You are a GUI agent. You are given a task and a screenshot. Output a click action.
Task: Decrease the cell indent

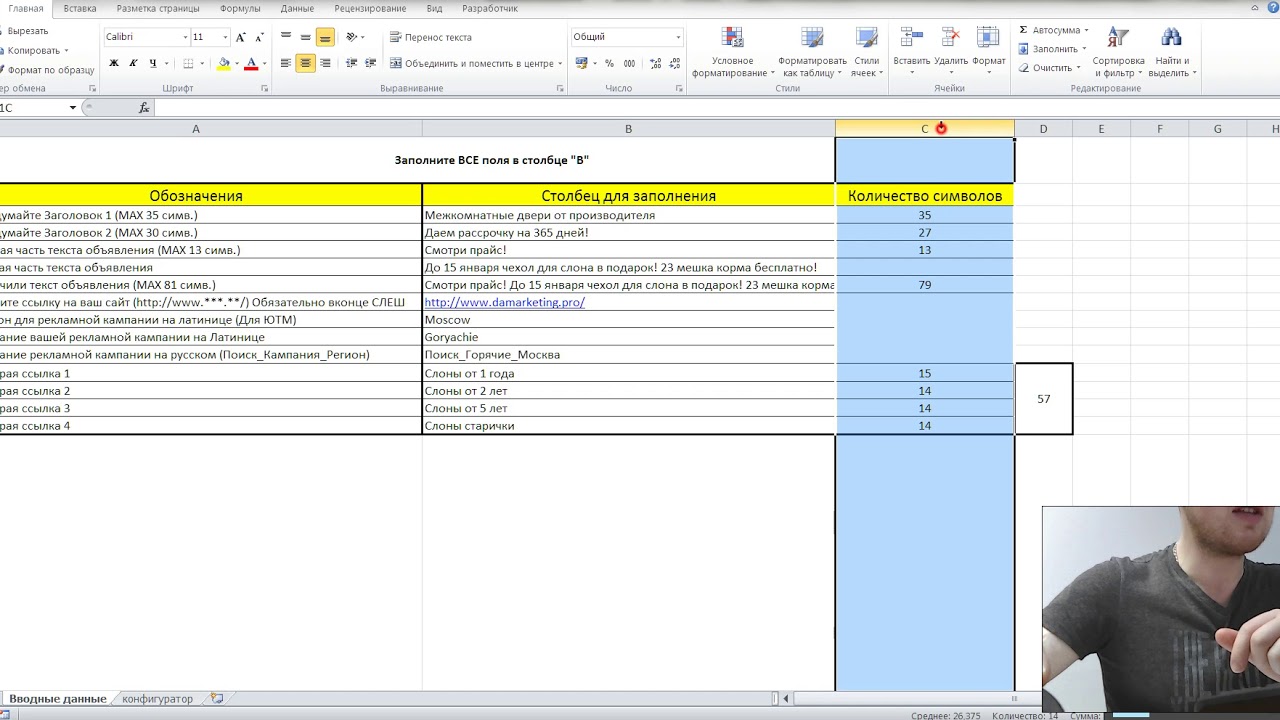(x=351, y=63)
